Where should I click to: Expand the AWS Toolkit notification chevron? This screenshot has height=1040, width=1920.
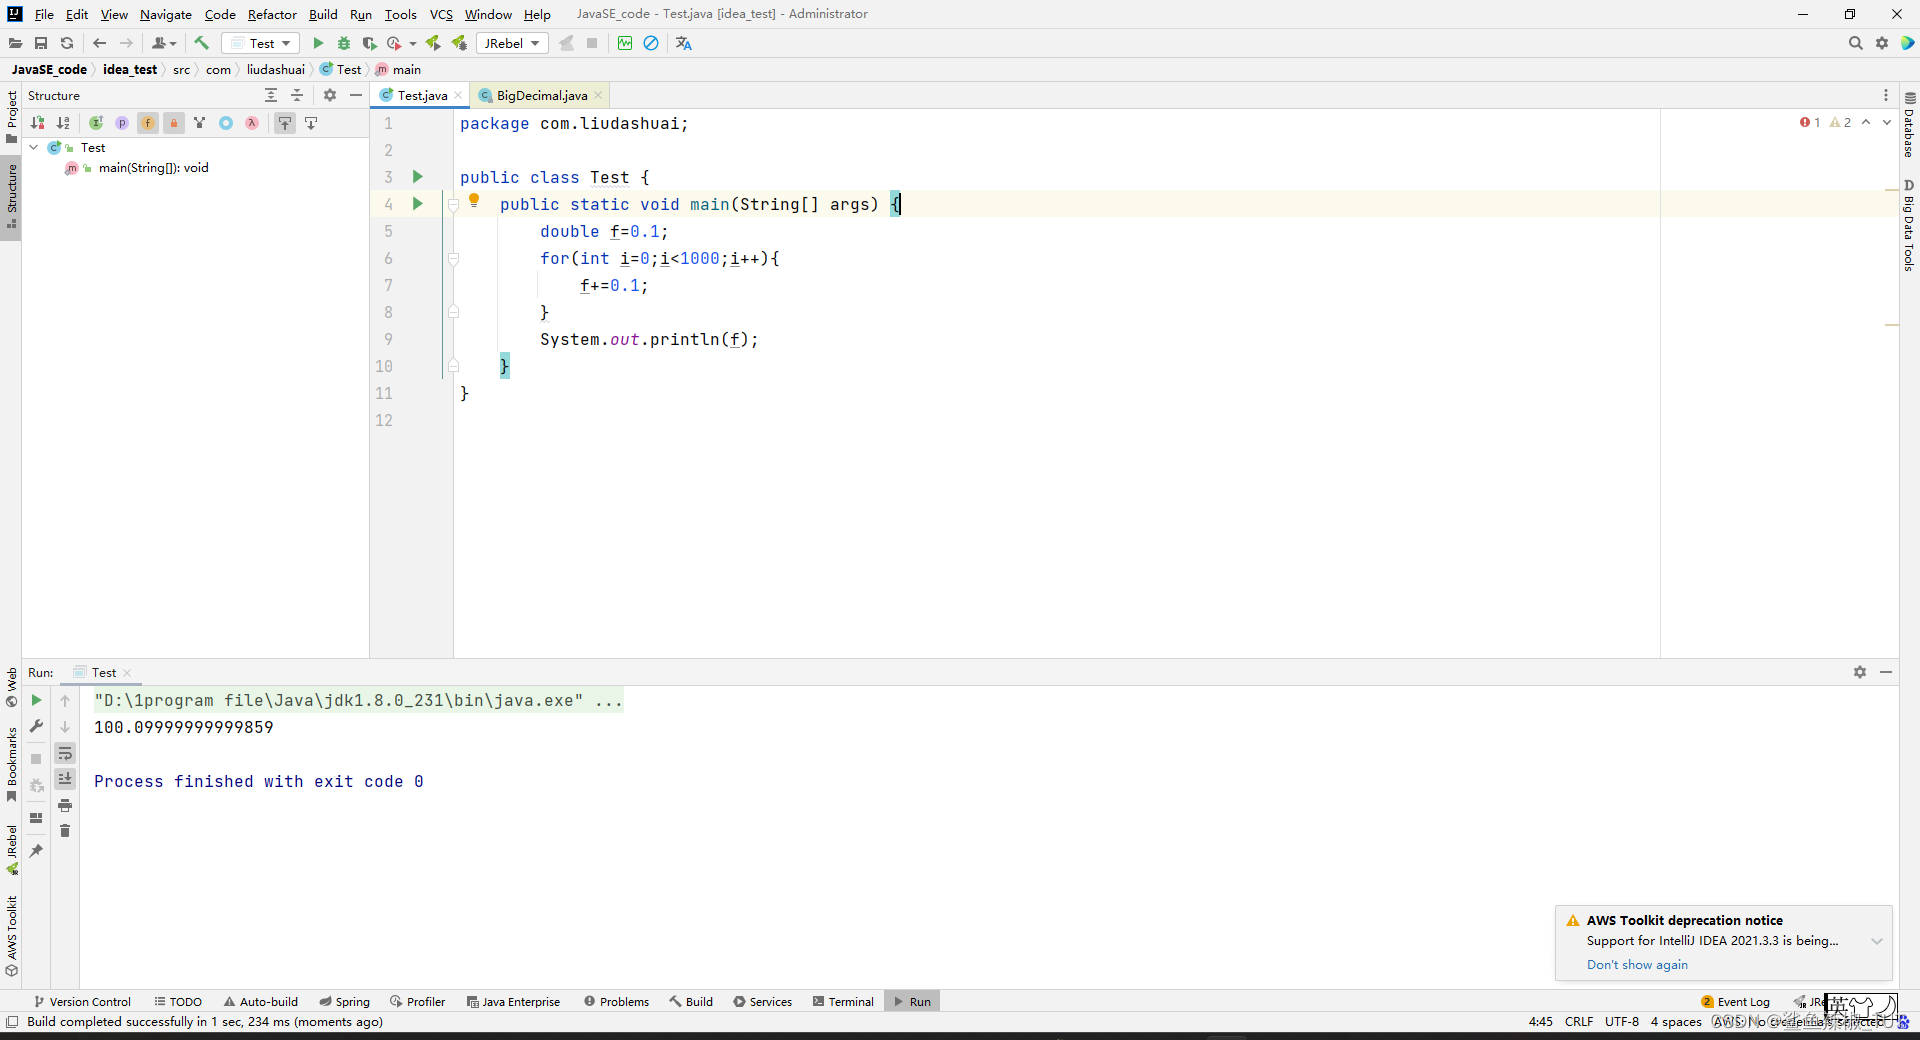click(1877, 941)
